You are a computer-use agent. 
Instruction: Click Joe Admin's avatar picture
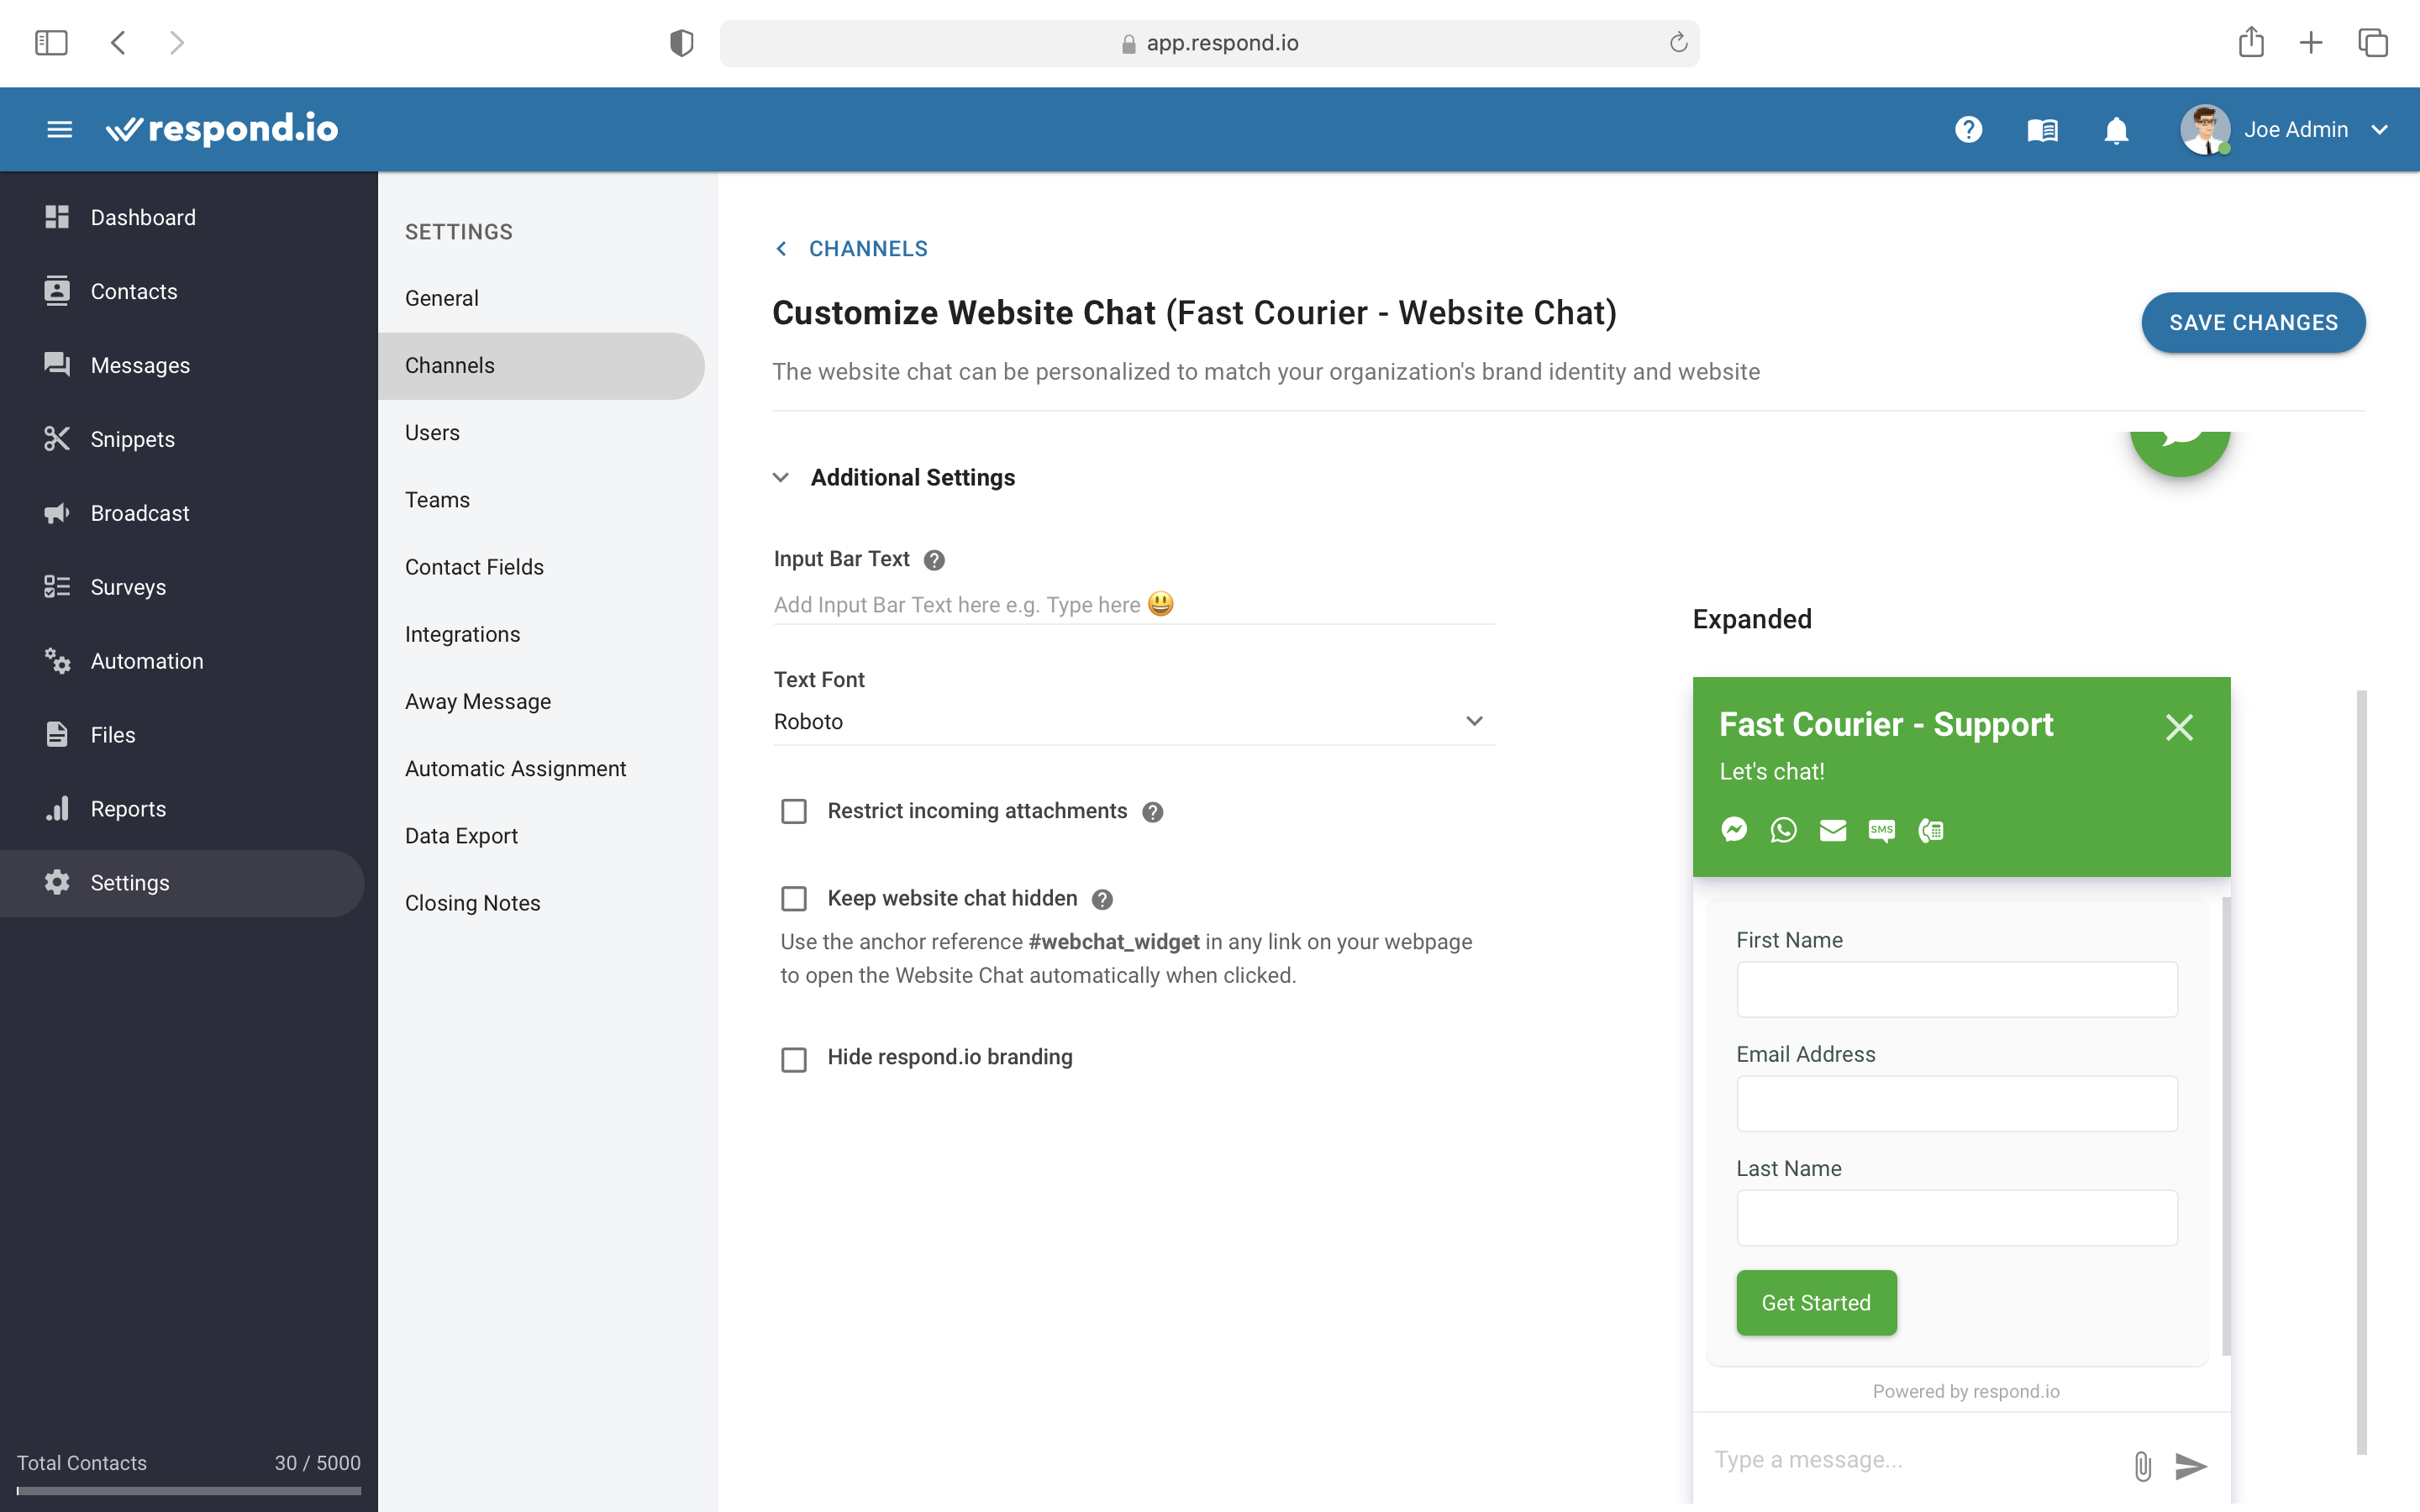(x=2205, y=130)
